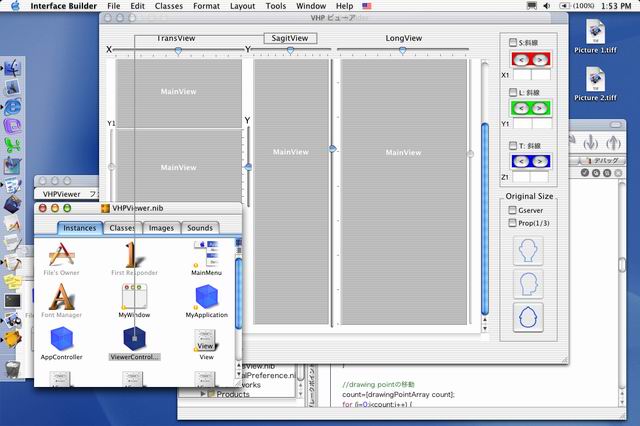Click the LongView horizontal slider knob
The width and height of the screenshot is (640, 426).
(402, 51)
